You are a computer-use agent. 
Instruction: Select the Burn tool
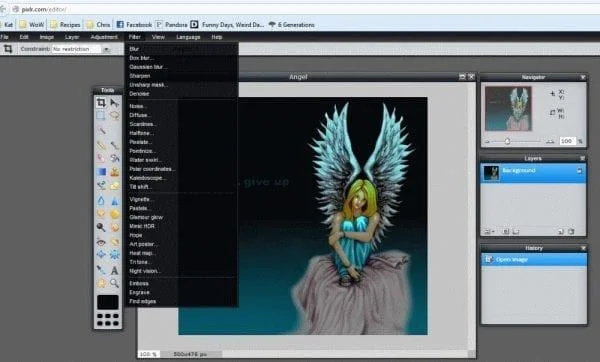click(x=114, y=227)
